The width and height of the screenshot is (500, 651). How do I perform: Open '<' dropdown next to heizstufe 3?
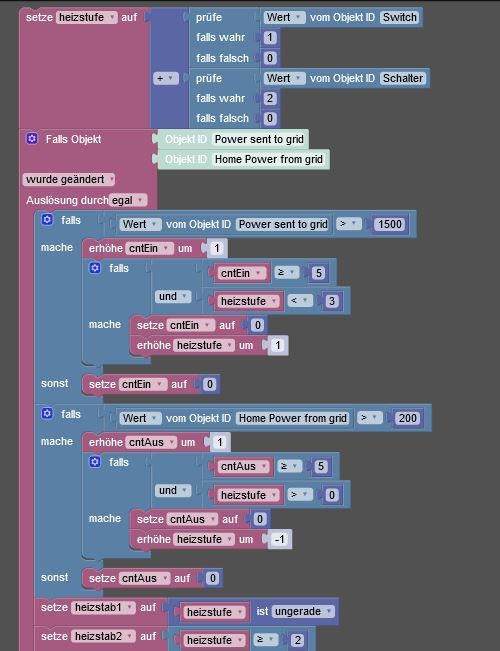point(300,301)
